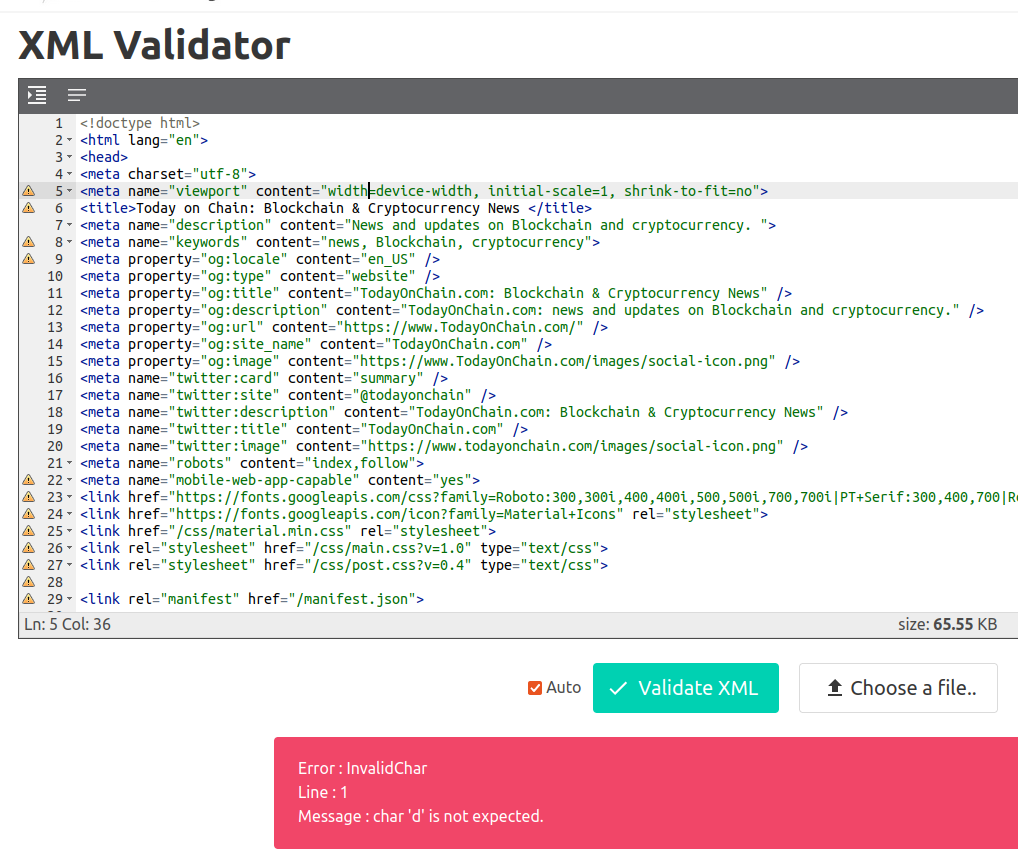Image resolution: width=1018 pixels, height=864 pixels.
Task: Click the red InvalidChar error message box
Action: pos(645,793)
